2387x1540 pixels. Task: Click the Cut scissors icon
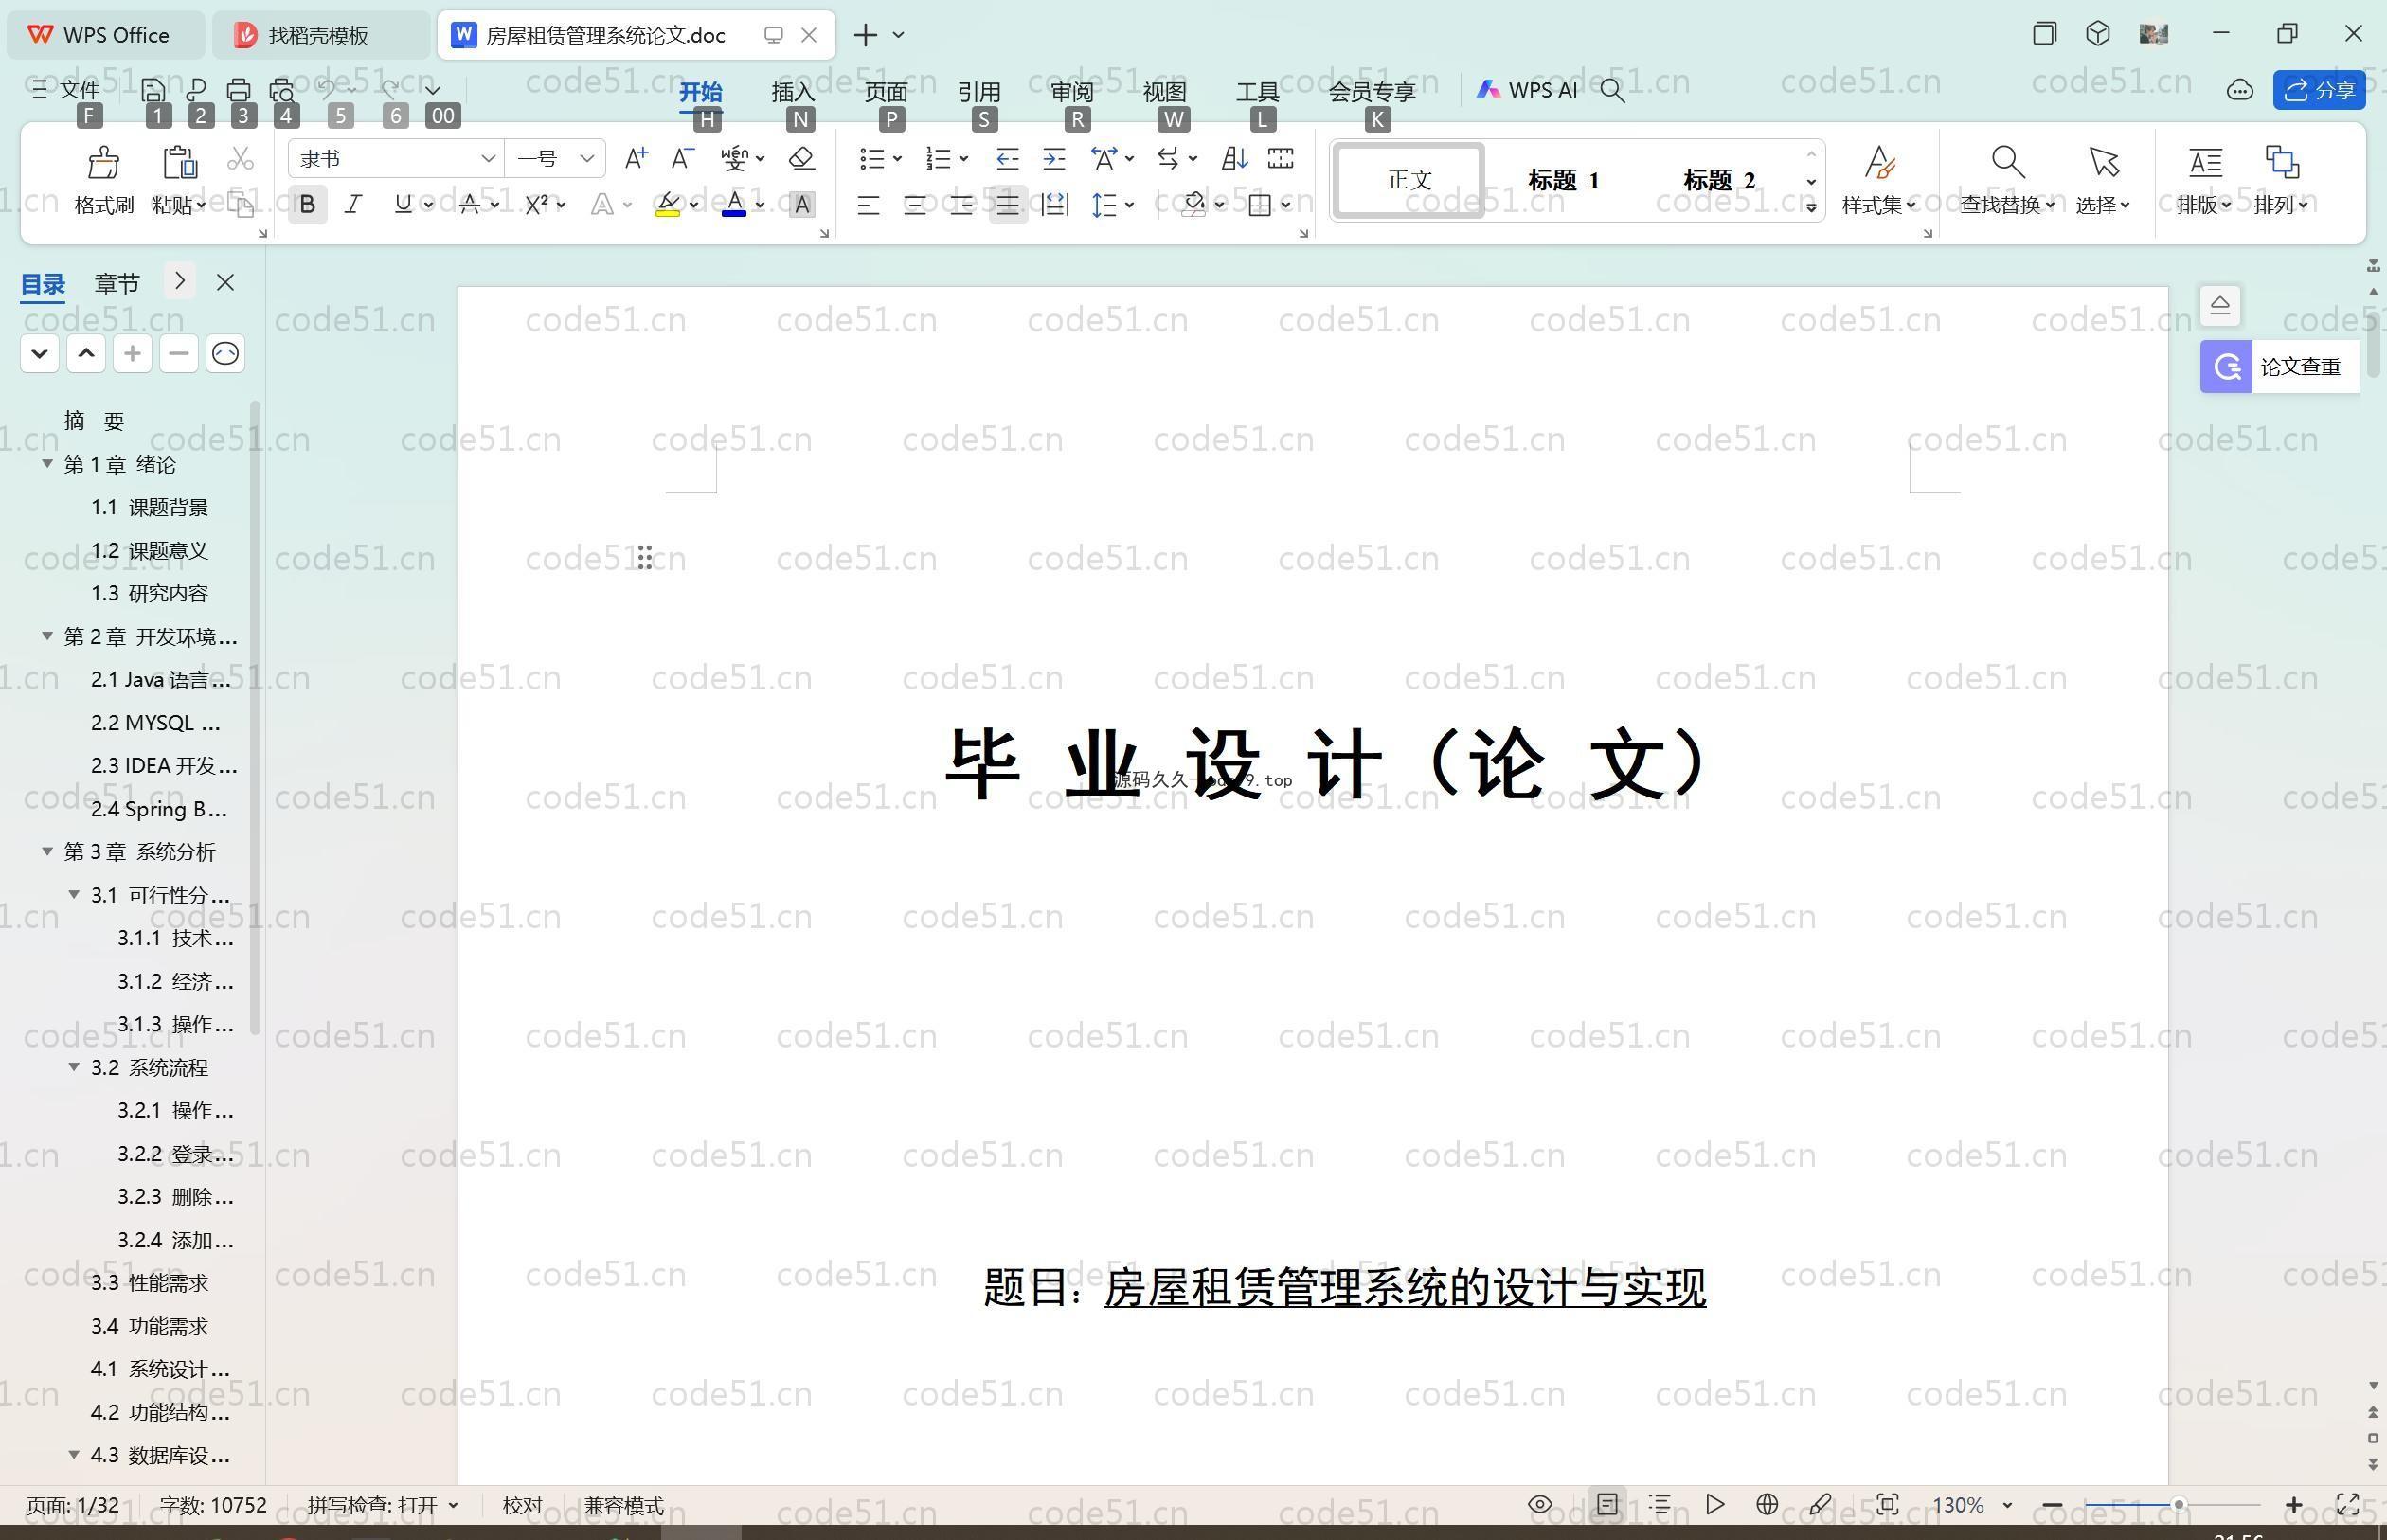pos(241,158)
